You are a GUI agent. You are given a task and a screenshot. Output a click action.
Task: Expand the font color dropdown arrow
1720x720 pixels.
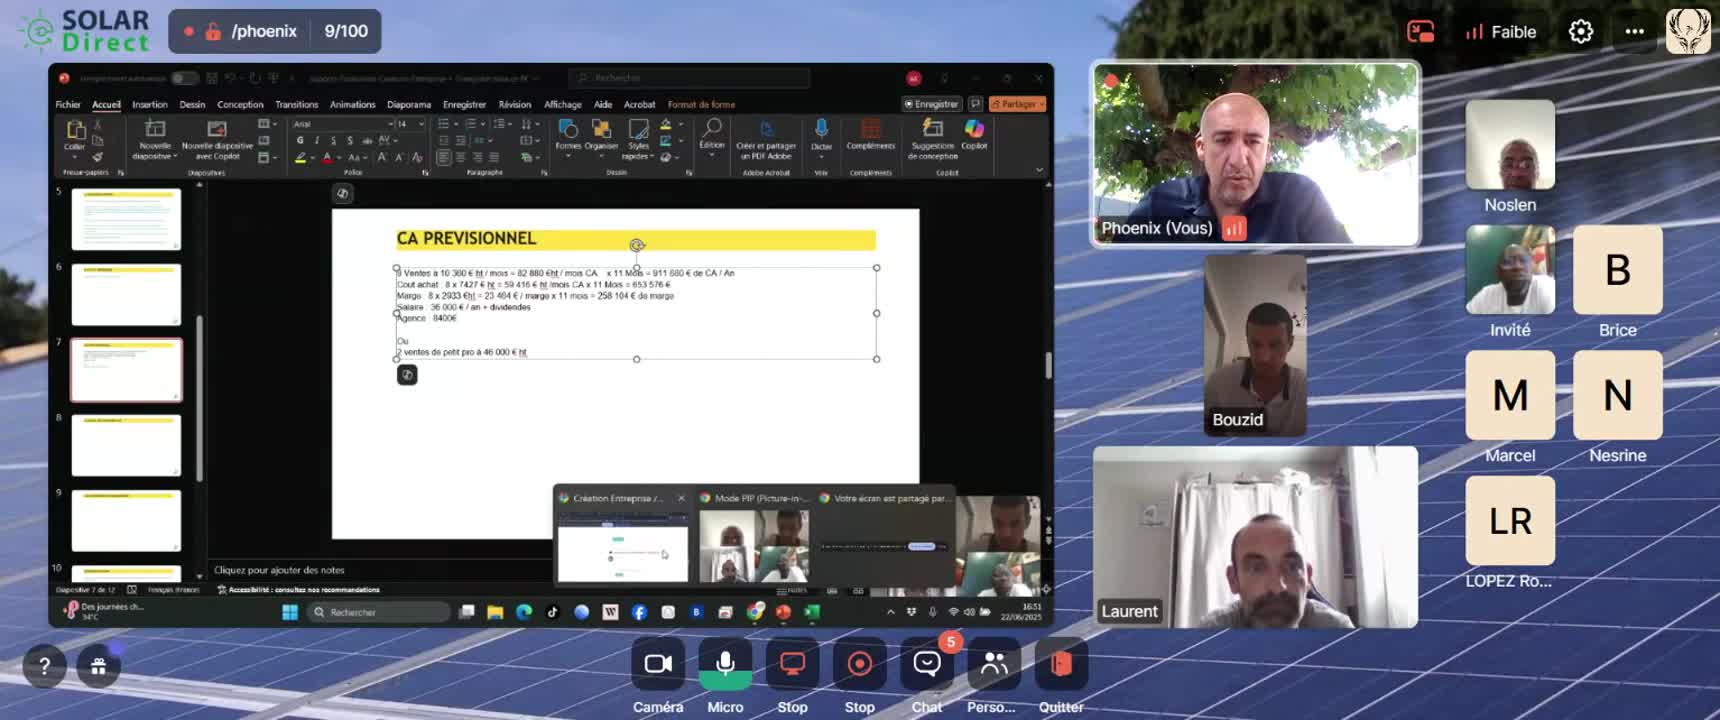(339, 158)
